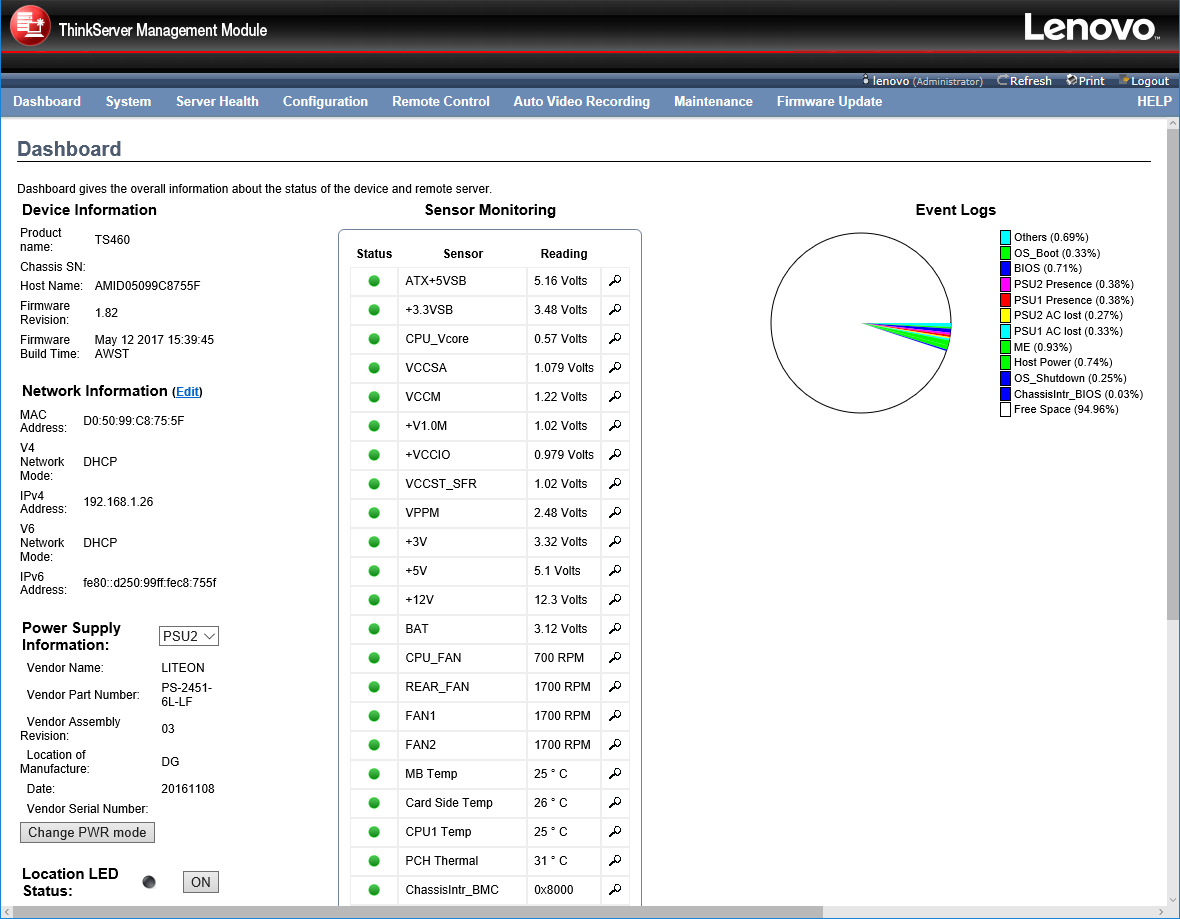This screenshot has height=919, width=1180.
Task: Click the green status indicator for FAN2
Action: pos(373,745)
